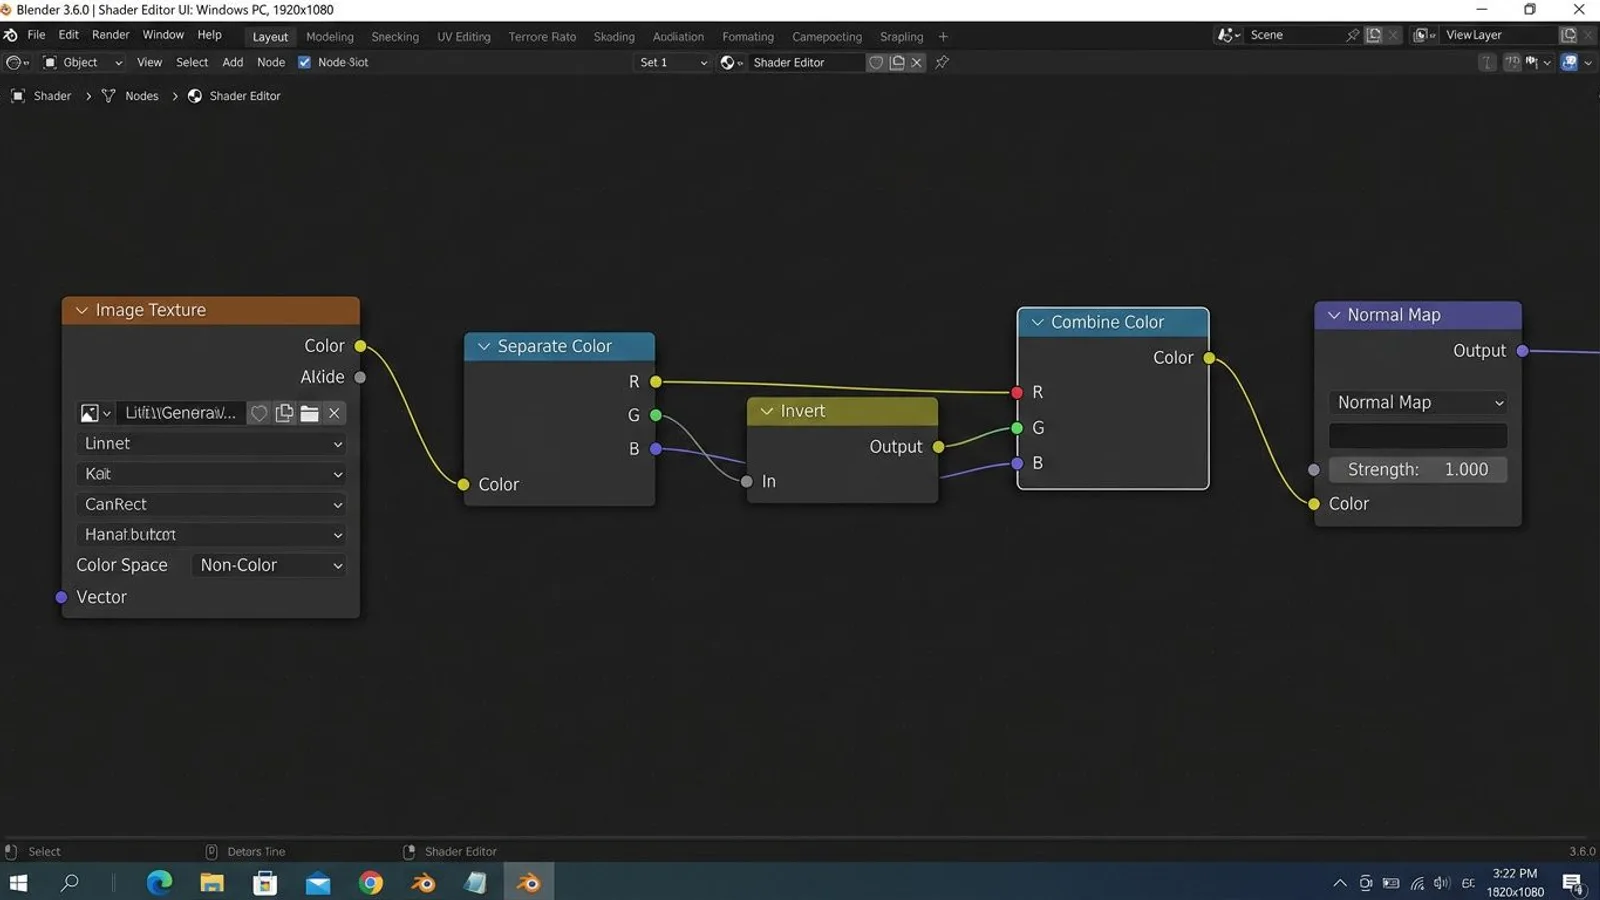1600x900 pixels.
Task: Collapse the Separate Color node
Action: [x=484, y=346]
